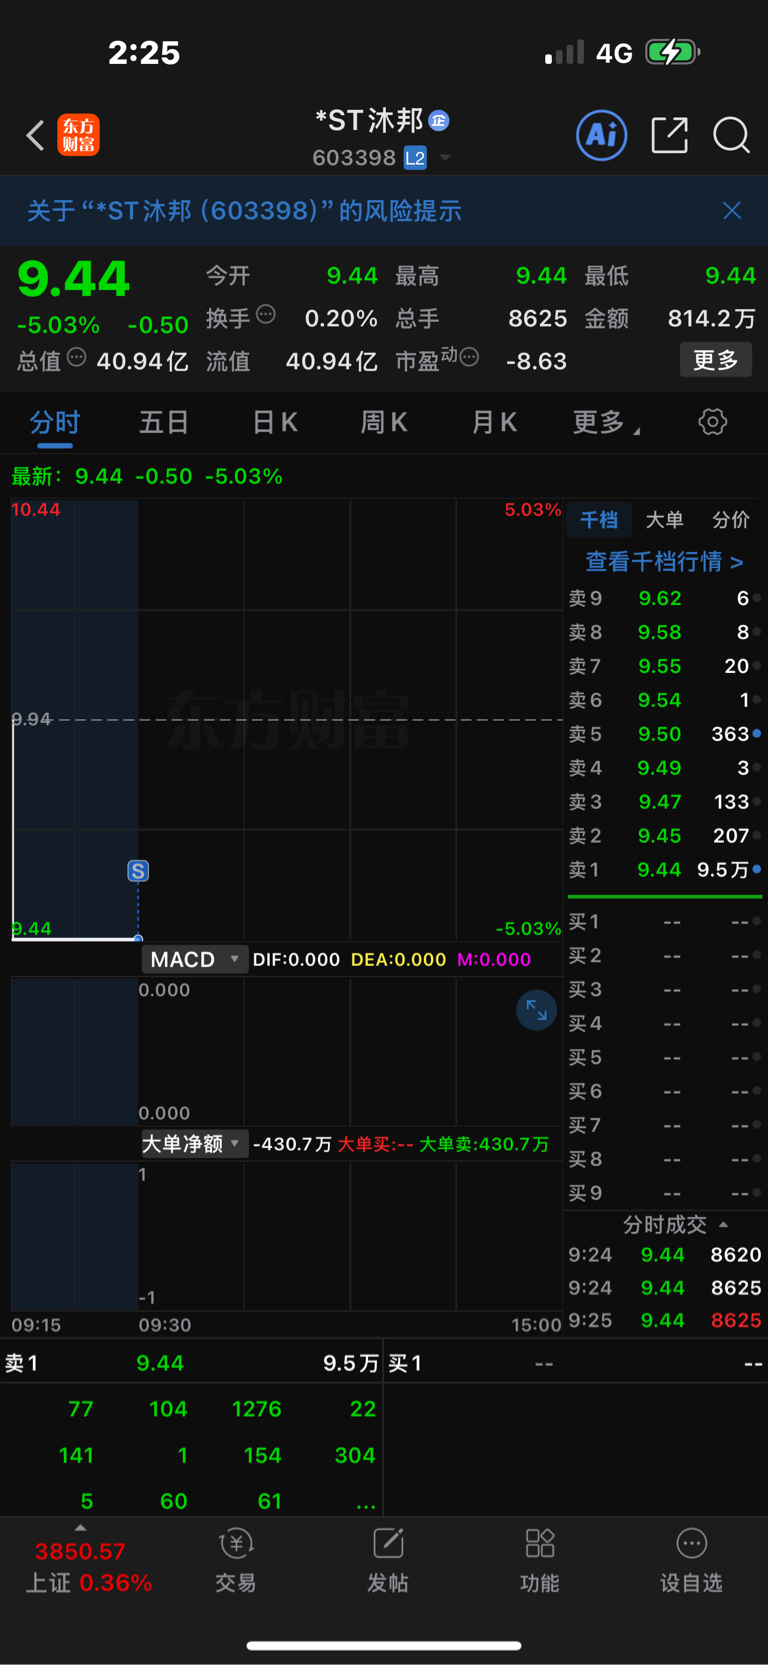Tap the S marker on chart
Viewport: 768px width, 1665px height.
pos(138,871)
